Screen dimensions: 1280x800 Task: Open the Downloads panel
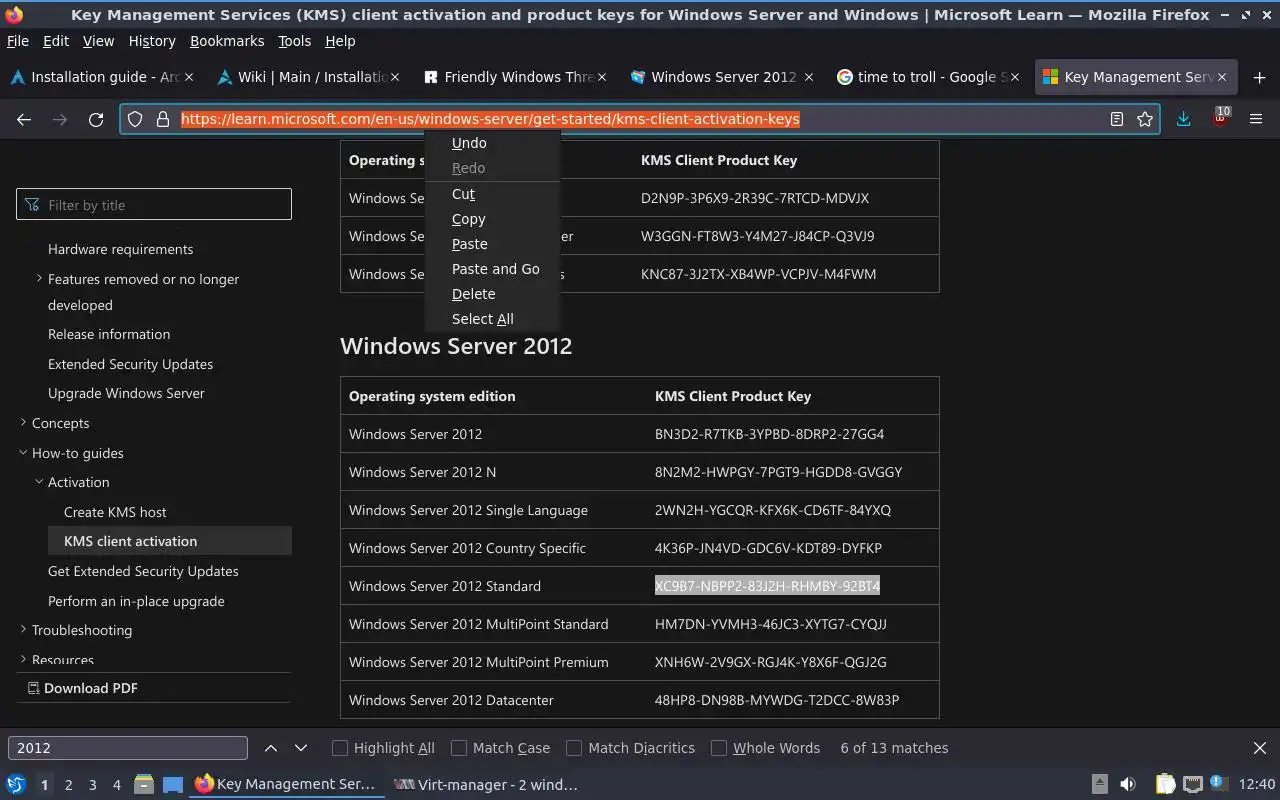(x=1183, y=119)
